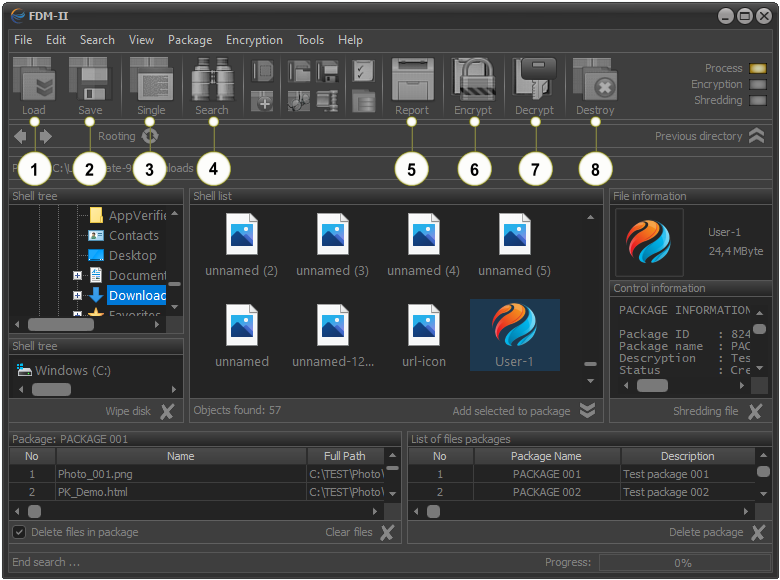Click the Process indicator swatch
Image resolution: width=780 pixels, height=580 pixels.
point(758,69)
